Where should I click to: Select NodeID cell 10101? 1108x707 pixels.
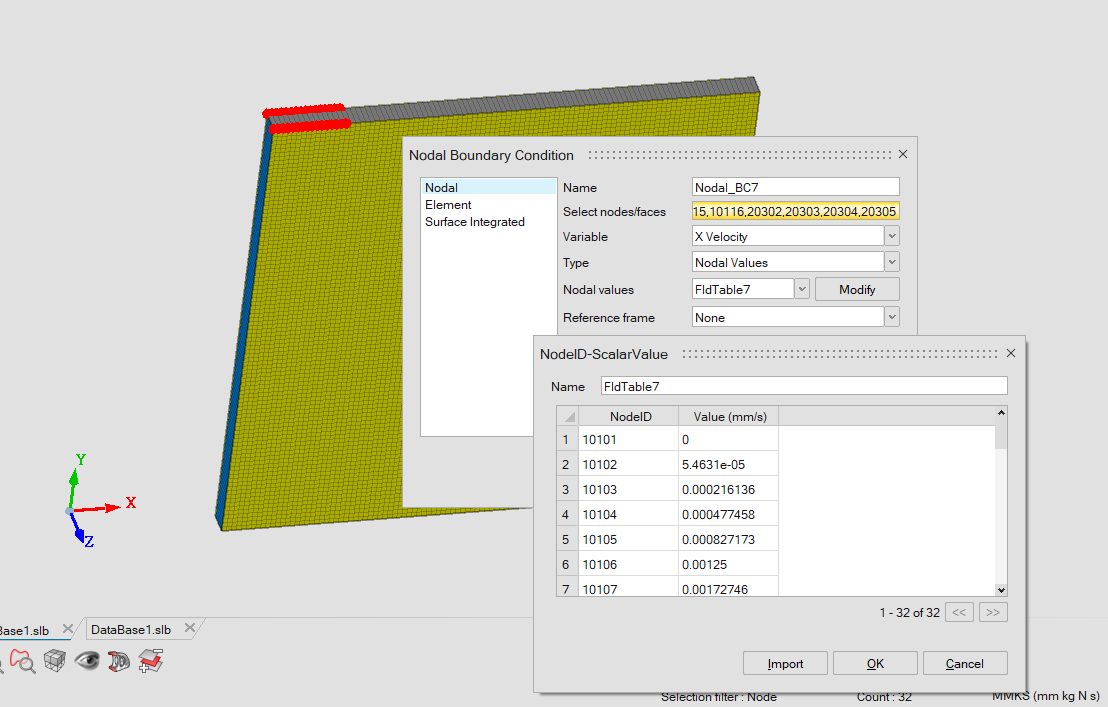(x=628, y=439)
